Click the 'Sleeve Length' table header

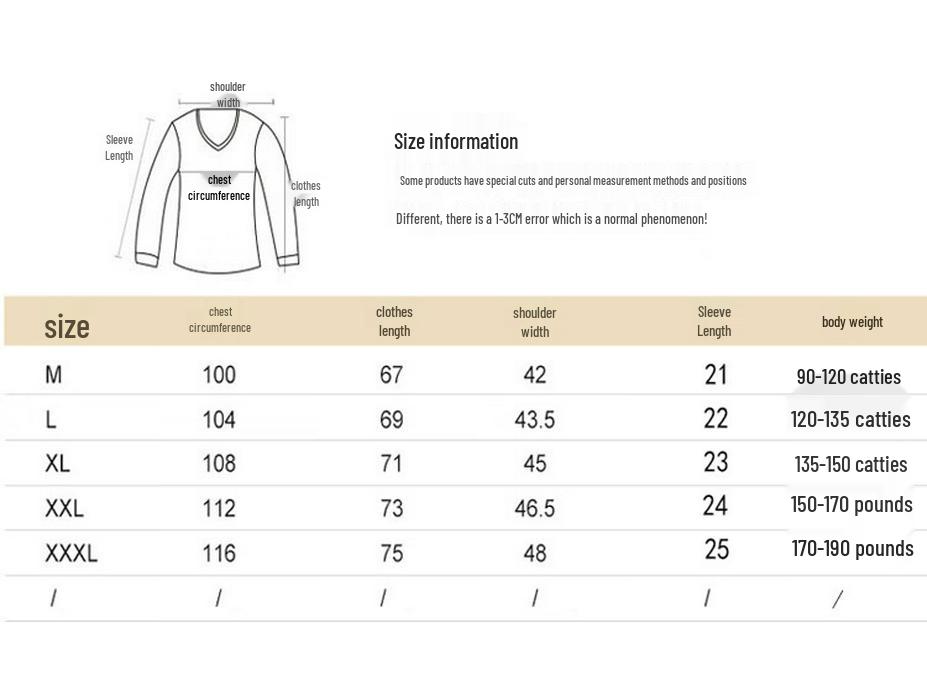coord(714,321)
